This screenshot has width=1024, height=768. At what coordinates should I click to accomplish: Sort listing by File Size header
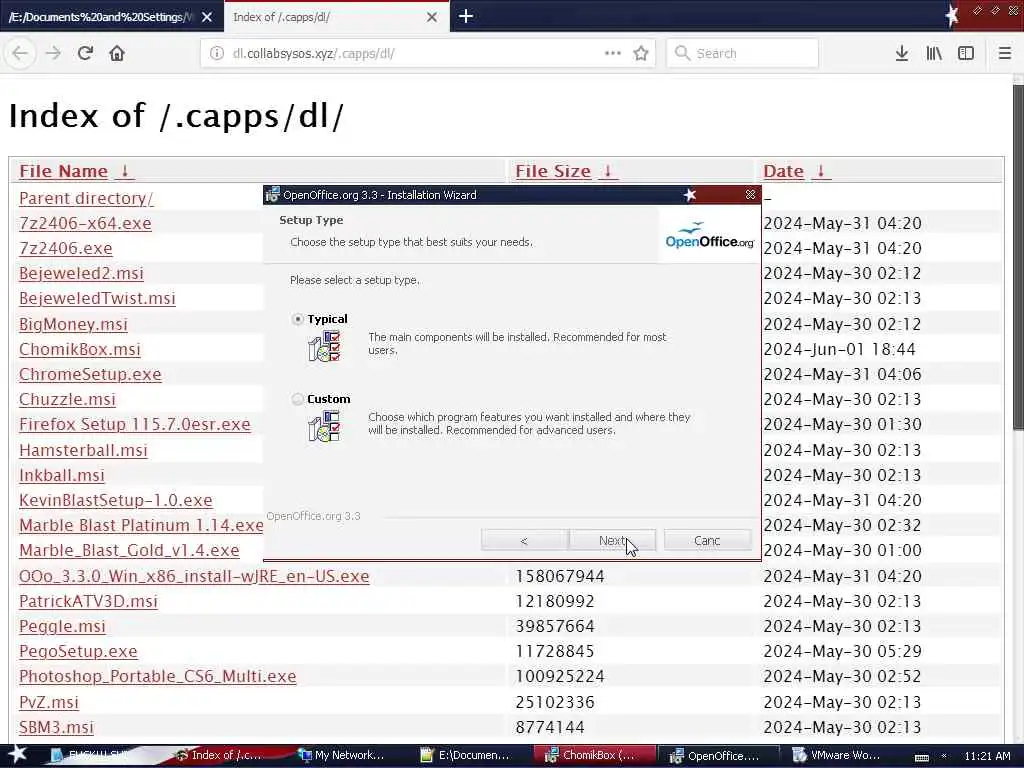pyautogui.click(x=553, y=171)
